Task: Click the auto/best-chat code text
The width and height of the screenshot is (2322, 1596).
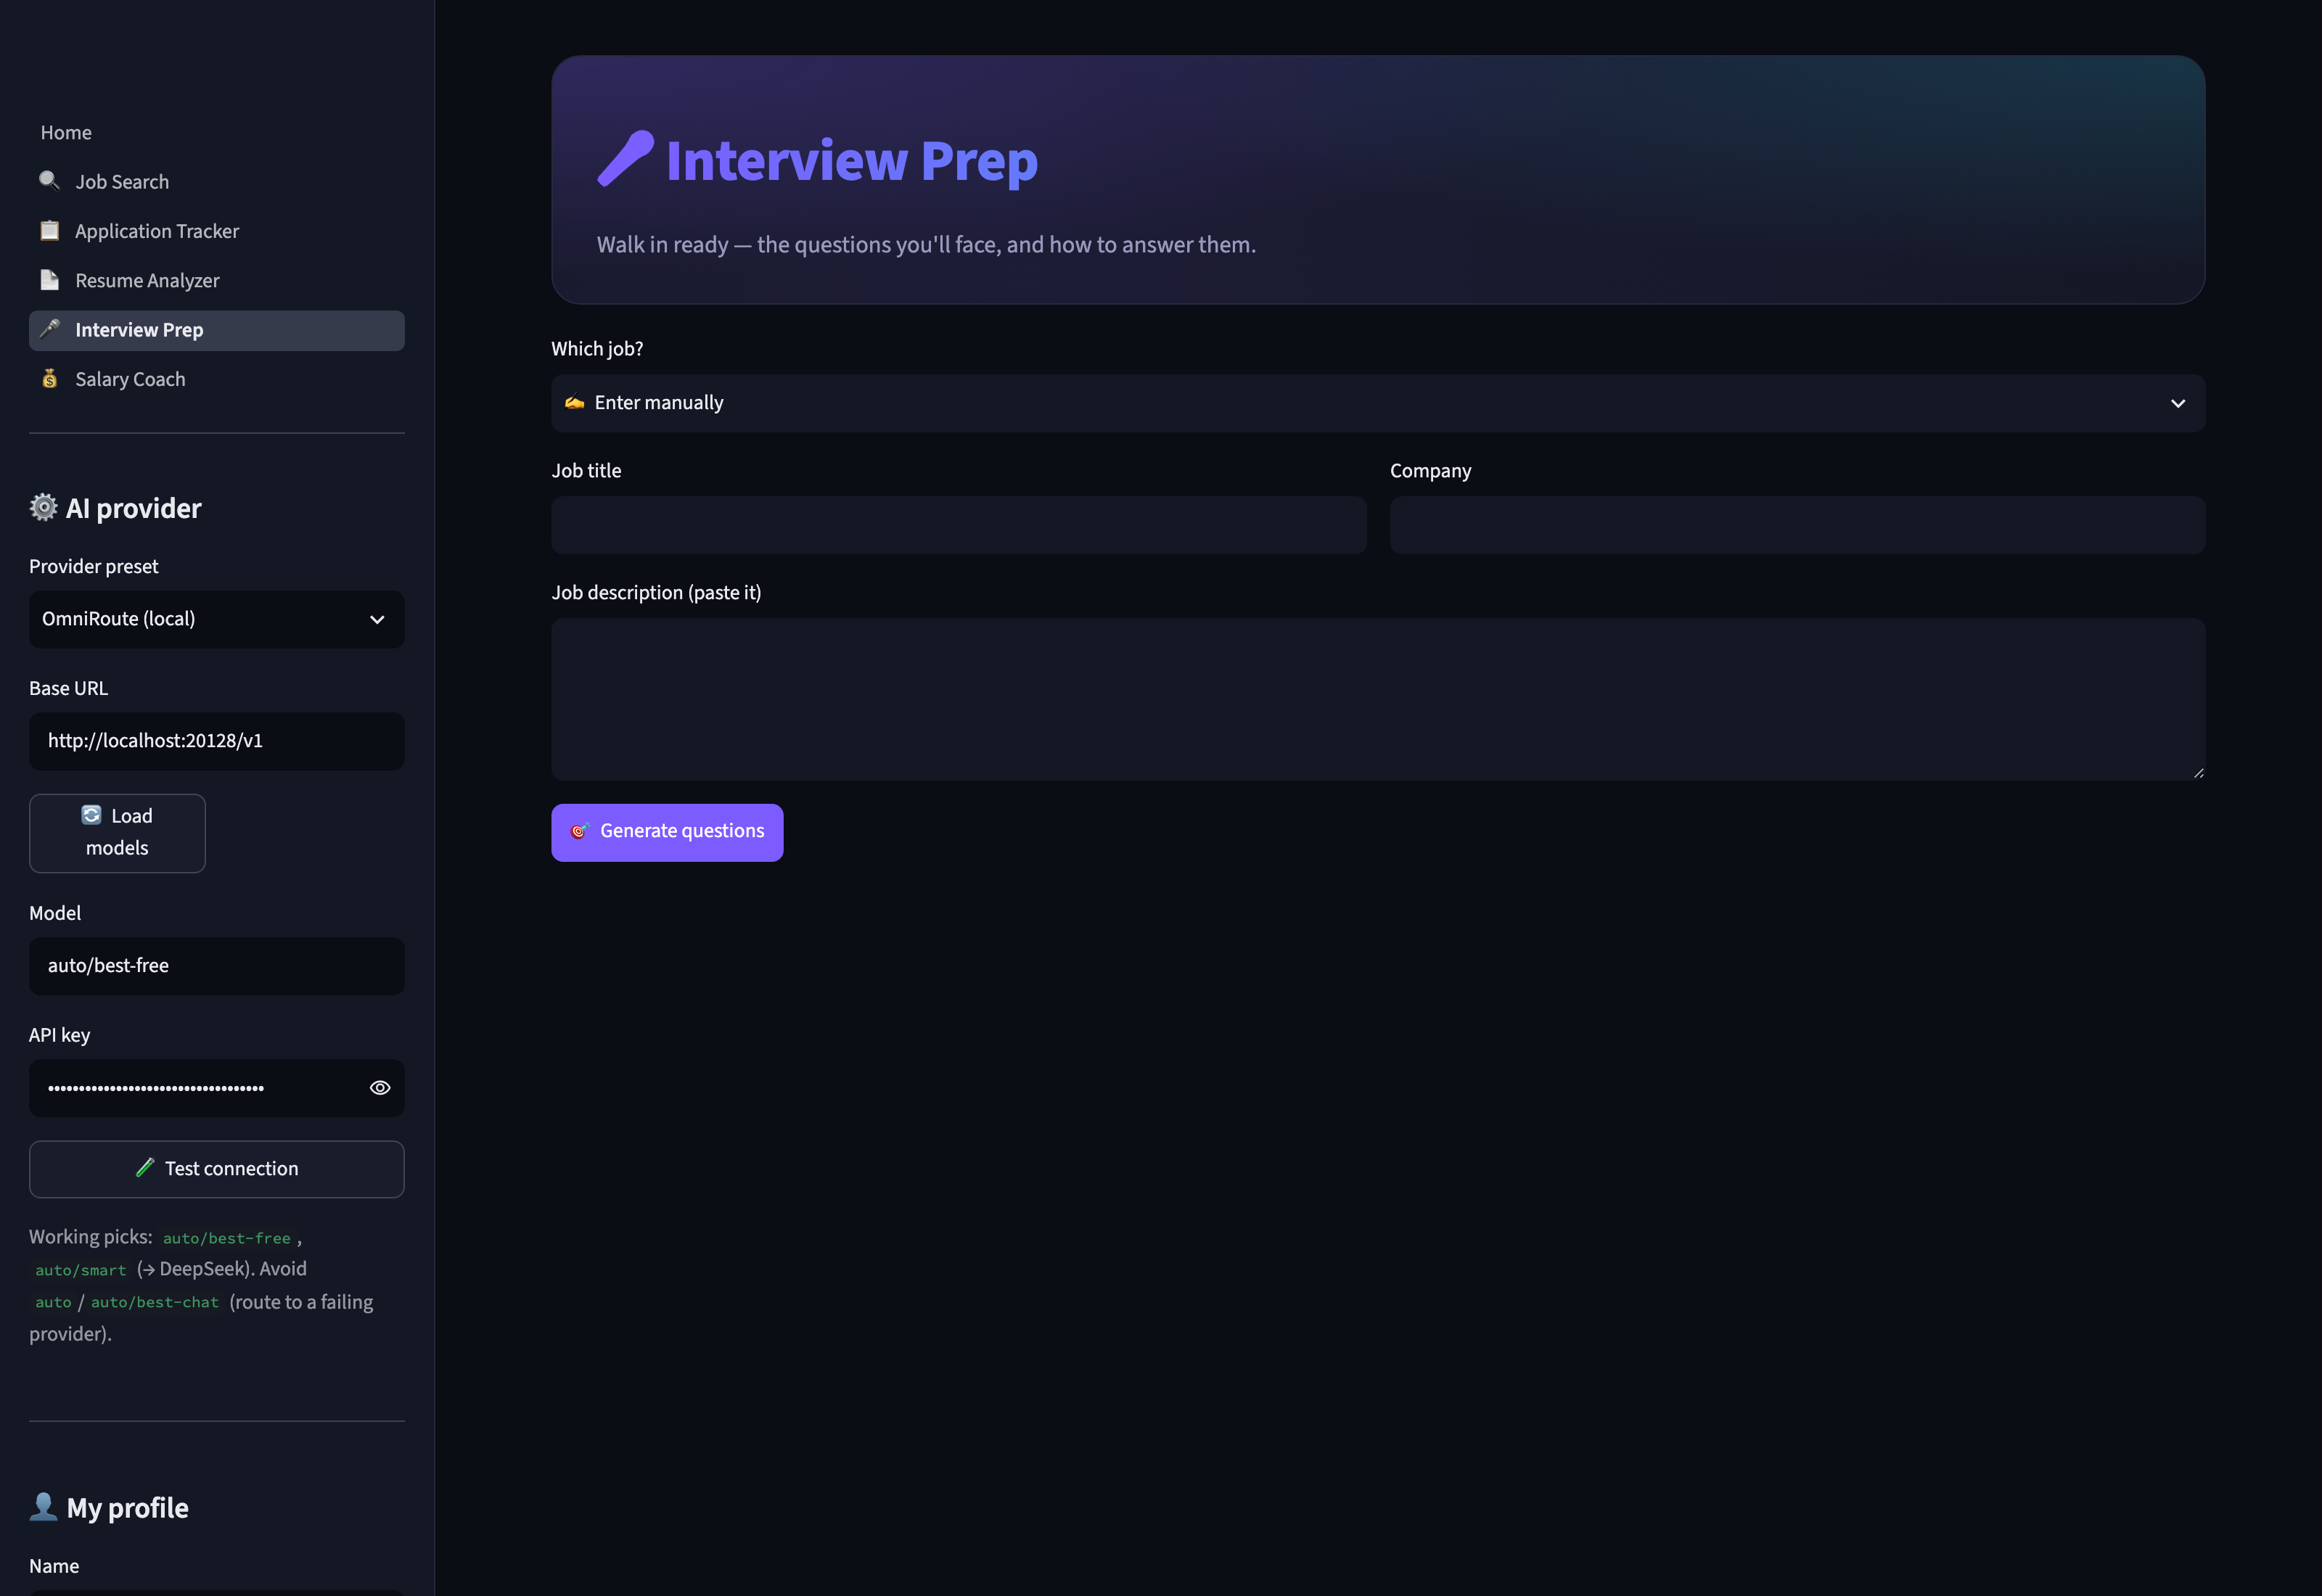Action: (x=155, y=1302)
